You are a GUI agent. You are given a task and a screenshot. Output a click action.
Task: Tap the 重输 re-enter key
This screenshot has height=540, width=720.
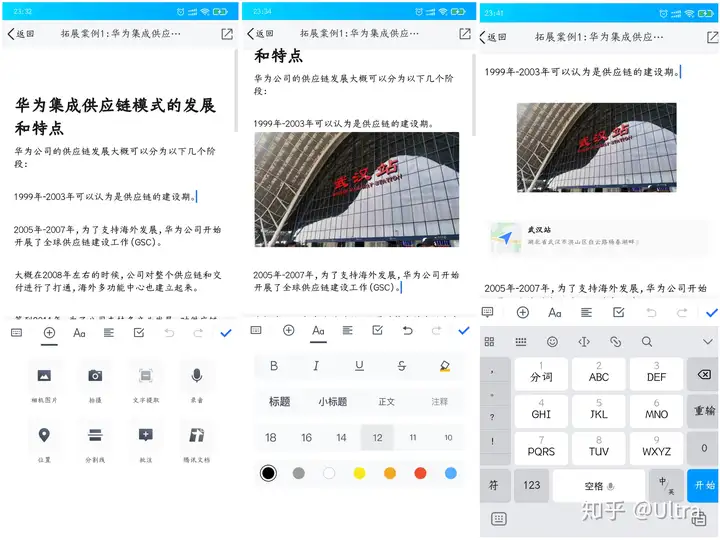tap(703, 411)
